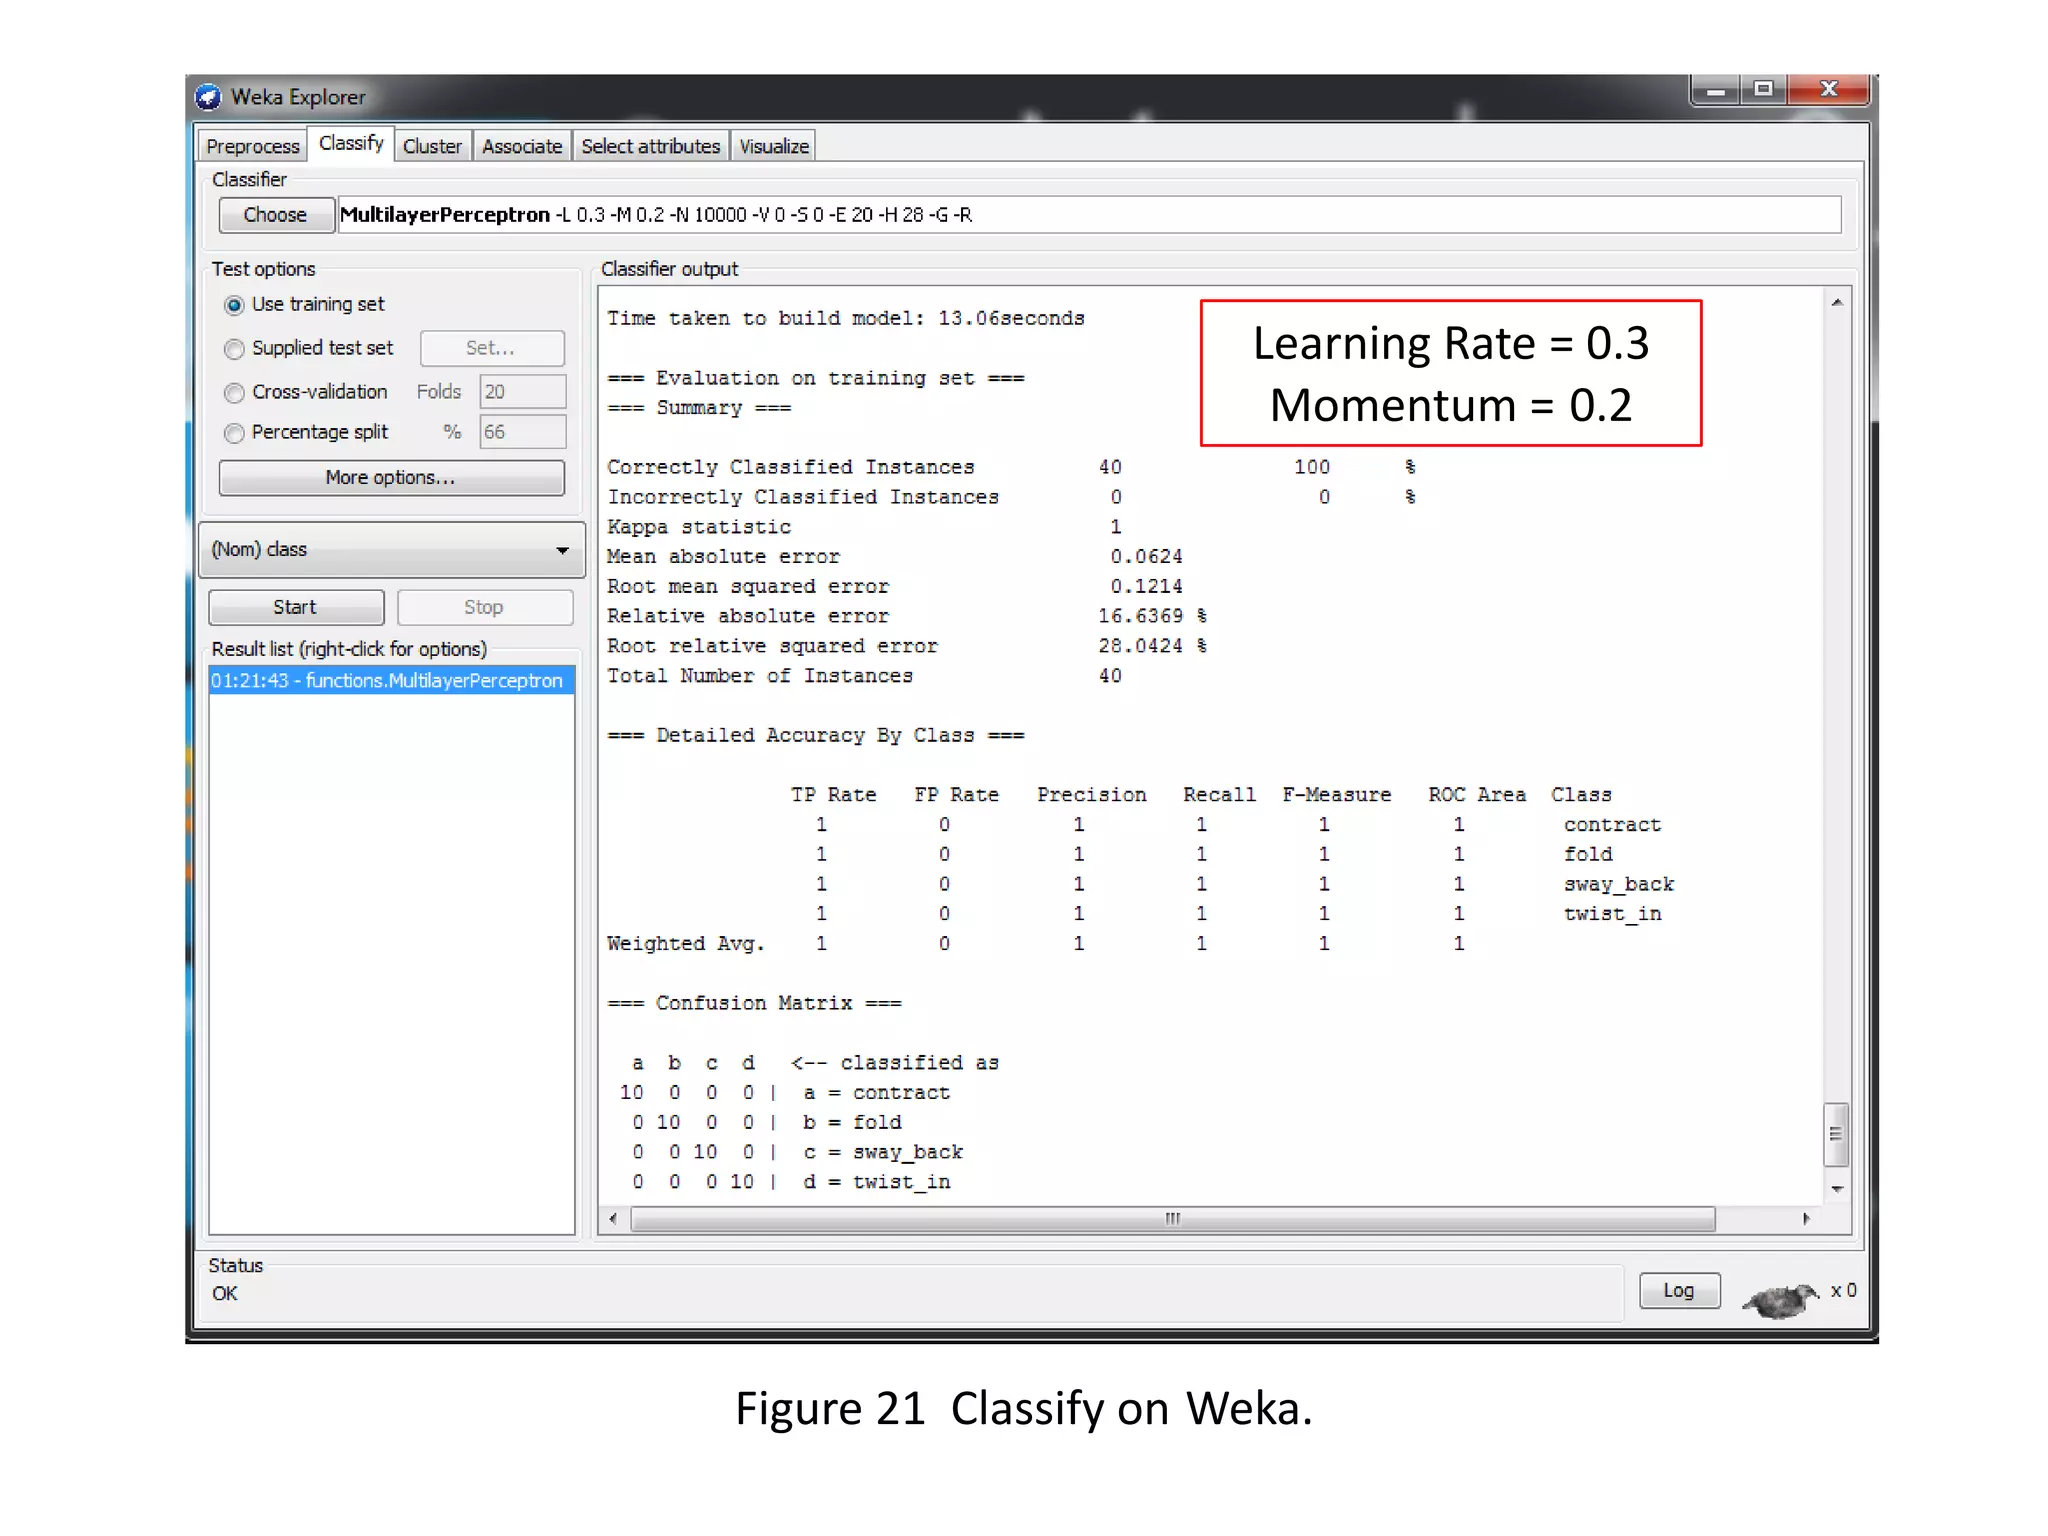Click the scroll left arrow of classifier output

pos(613,1219)
